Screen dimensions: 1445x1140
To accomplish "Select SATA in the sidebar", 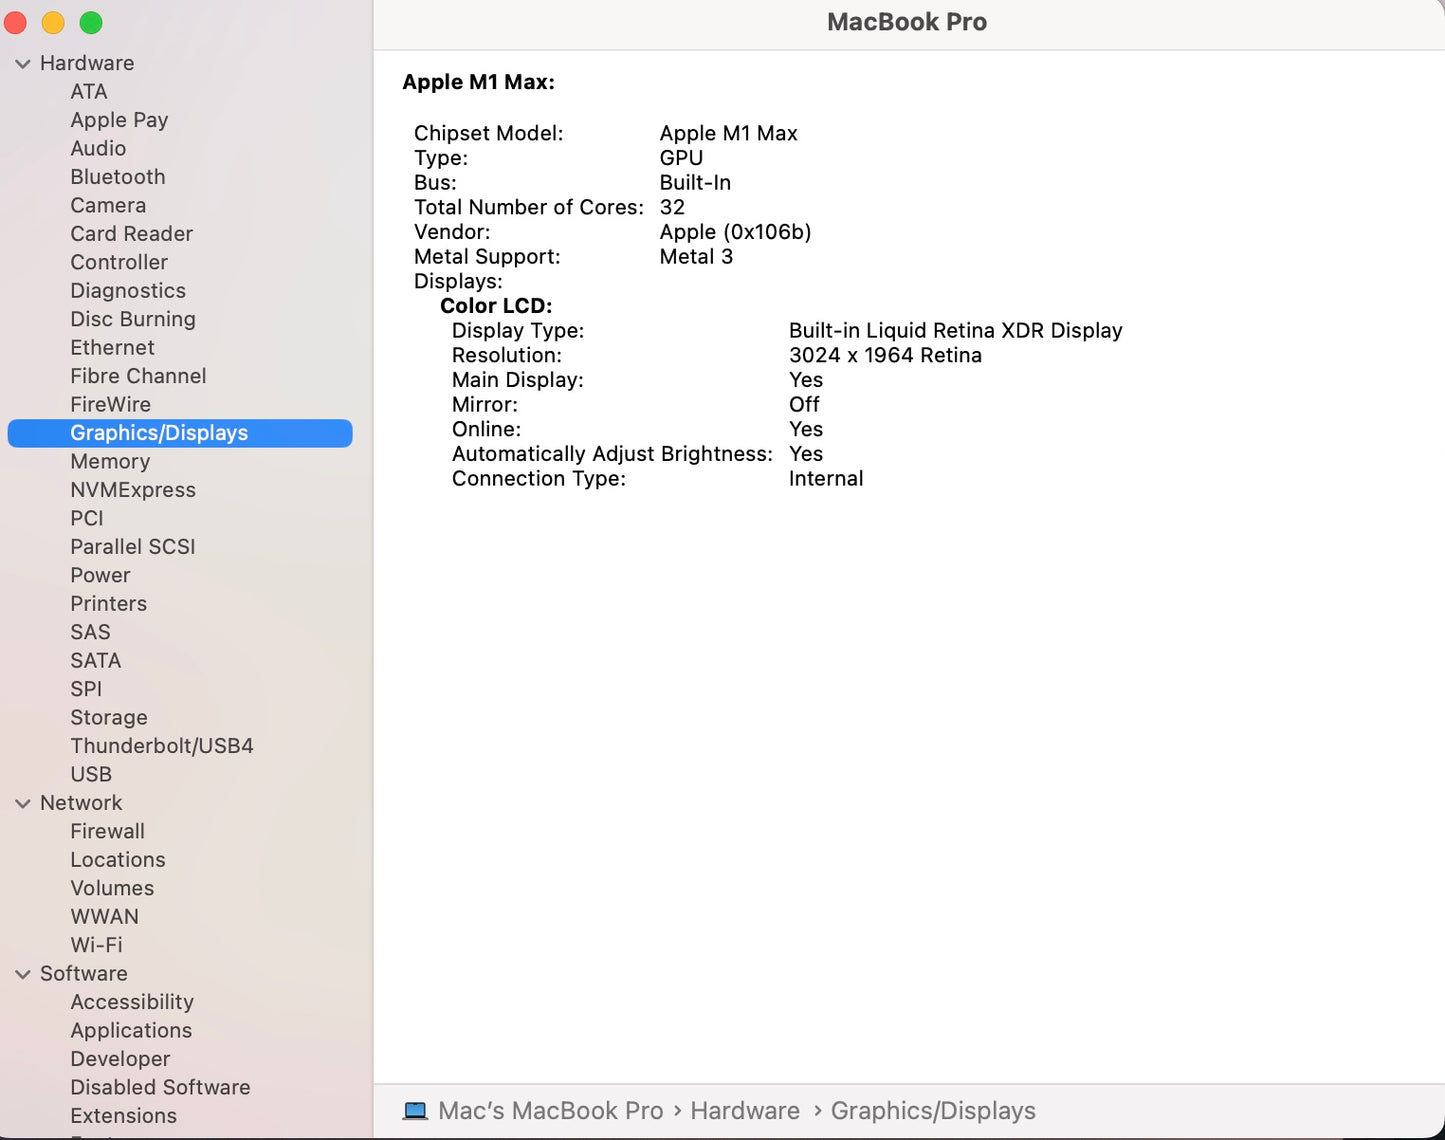I will click(x=96, y=661).
